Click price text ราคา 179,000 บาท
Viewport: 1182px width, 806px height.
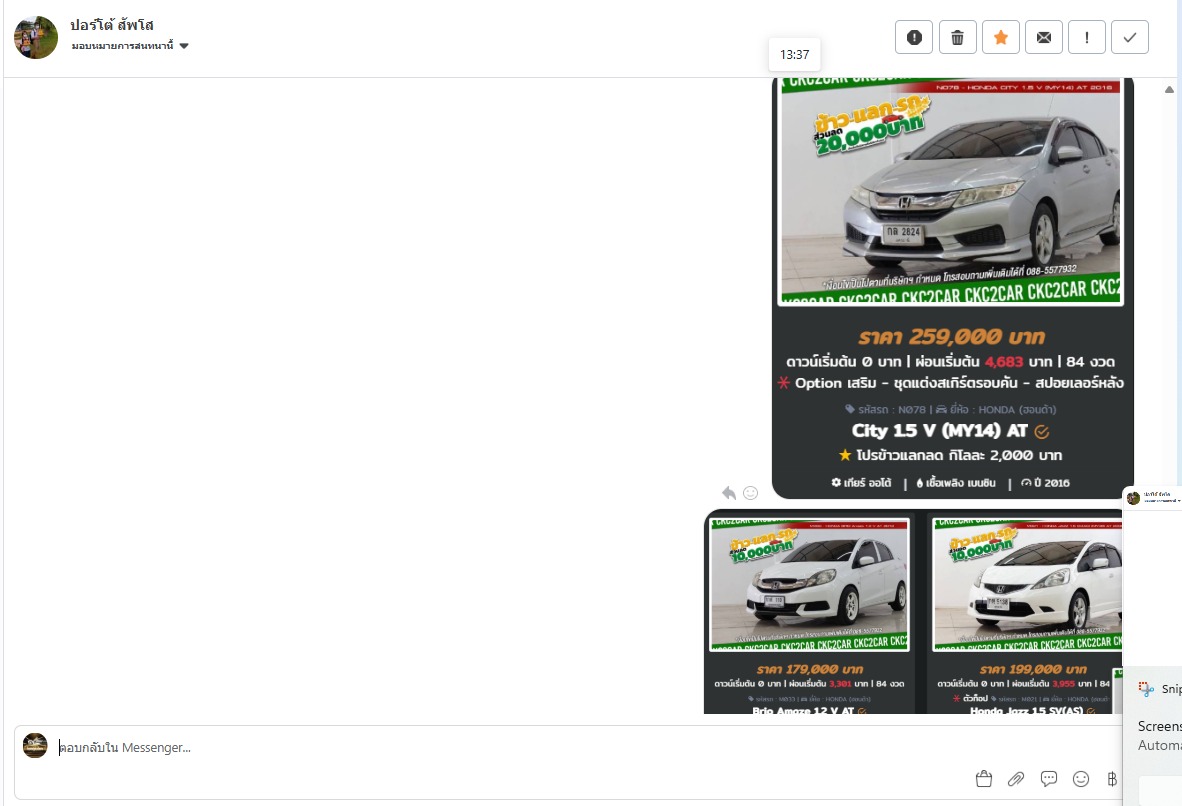(x=810, y=670)
